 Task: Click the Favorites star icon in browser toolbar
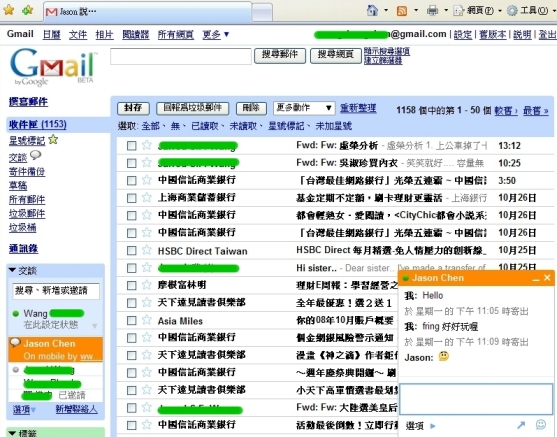[9, 10]
